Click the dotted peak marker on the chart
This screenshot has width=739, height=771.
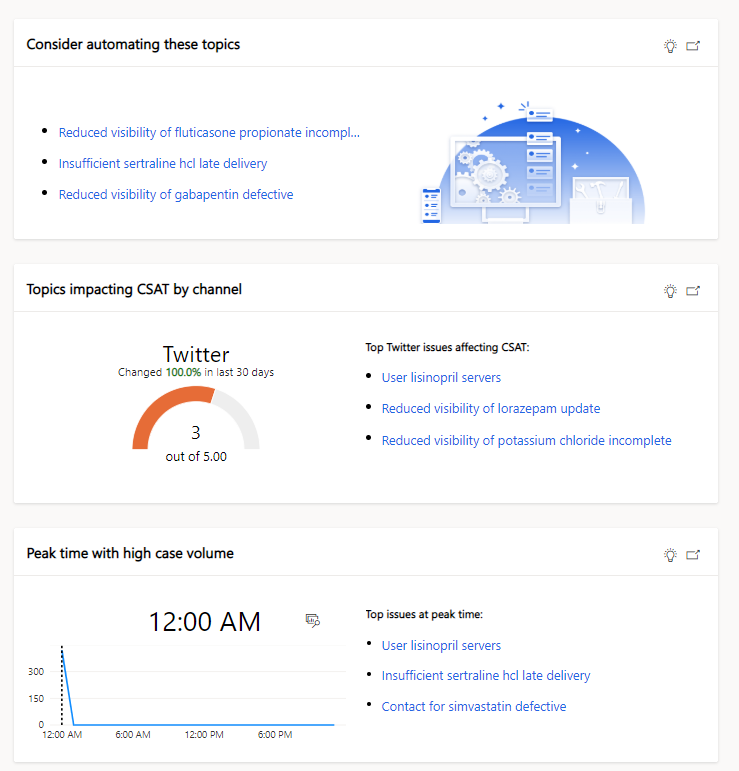pyautogui.click(x=62, y=685)
